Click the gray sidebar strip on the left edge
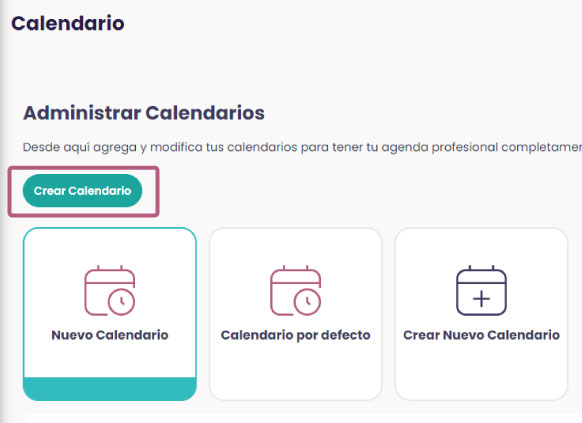 (4, 212)
